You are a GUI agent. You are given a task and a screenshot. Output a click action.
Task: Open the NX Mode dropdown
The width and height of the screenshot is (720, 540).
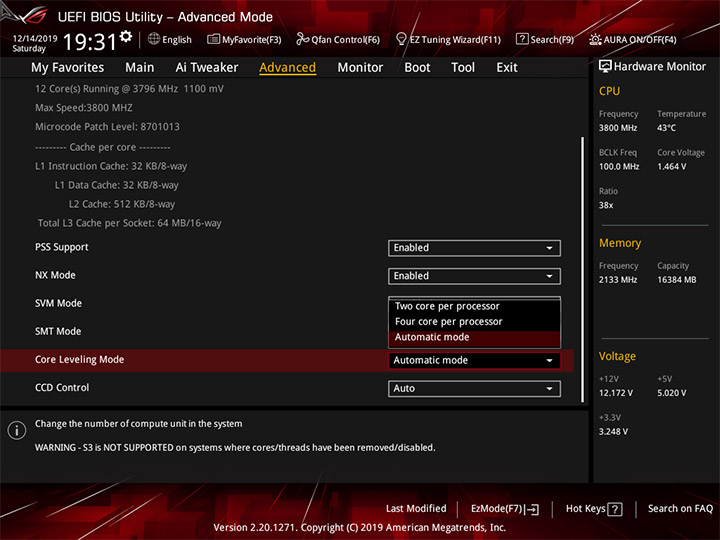pyautogui.click(x=474, y=276)
